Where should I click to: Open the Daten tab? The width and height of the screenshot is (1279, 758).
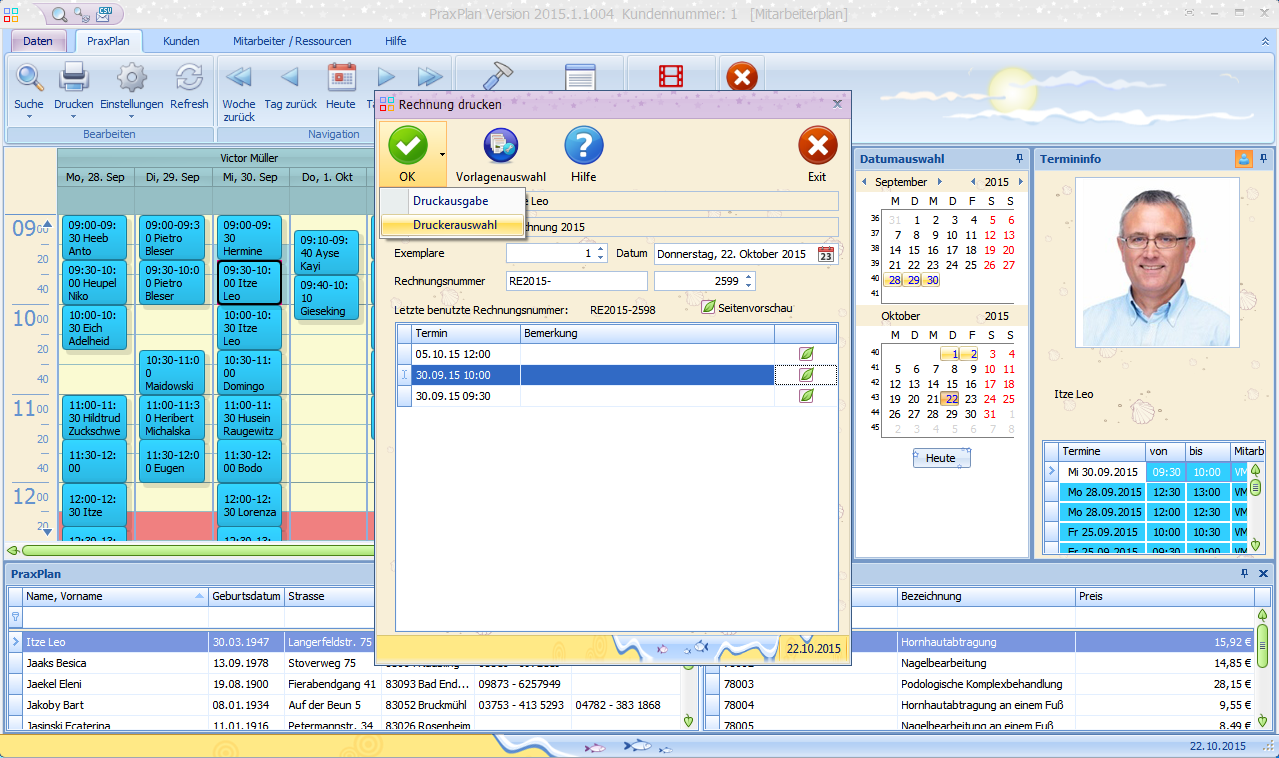38,41
